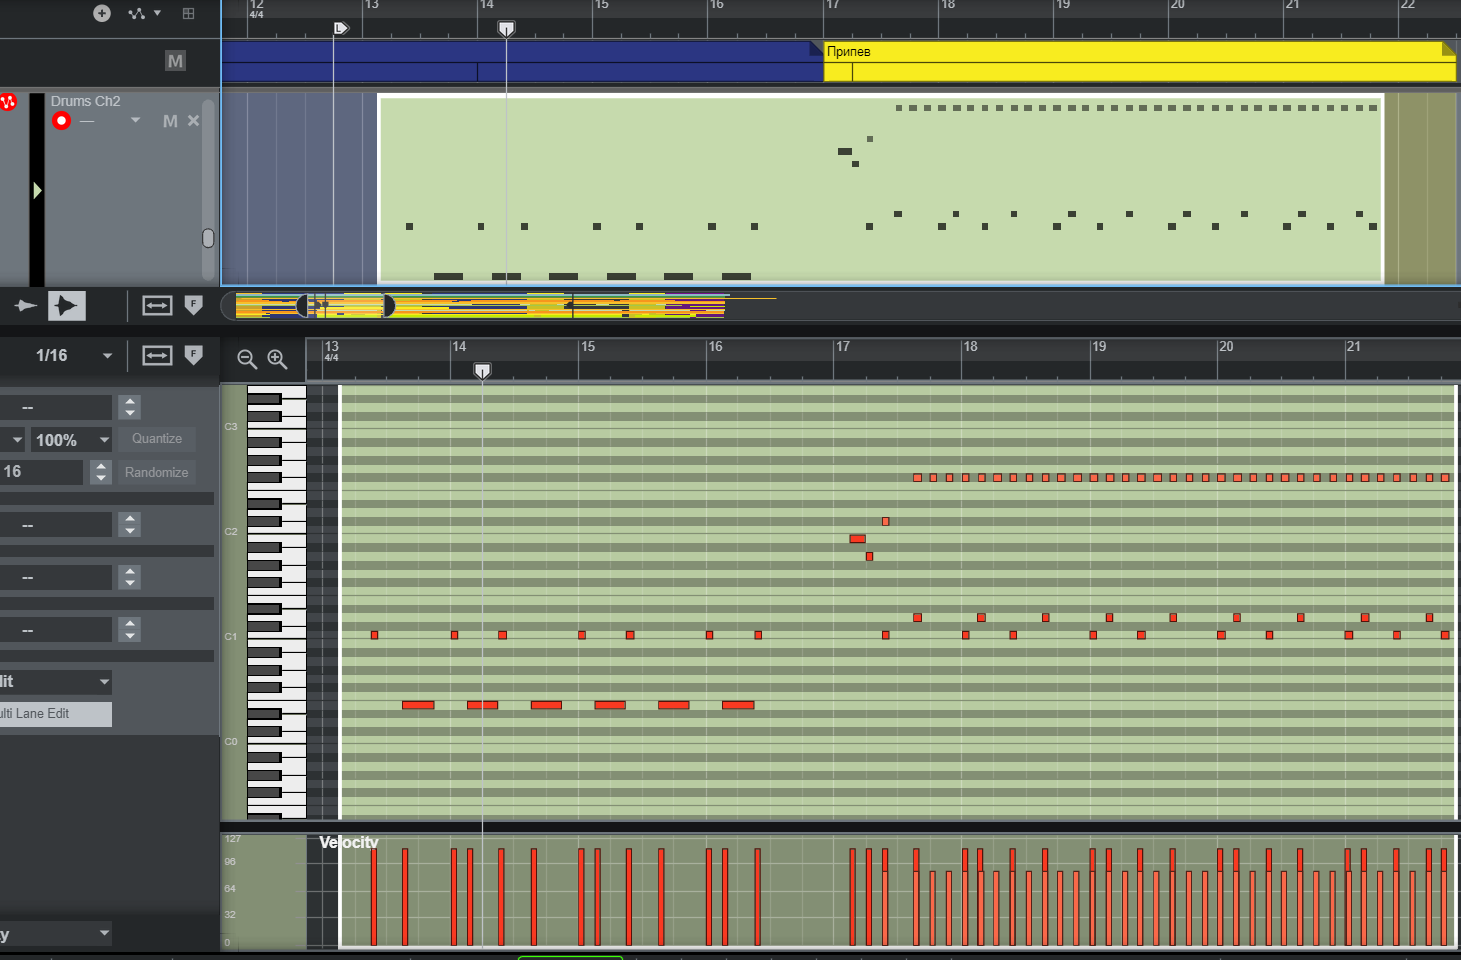Select the wide note just after bar 17
This screenshot has width=1461, height=960.
(x=857, y=539)
